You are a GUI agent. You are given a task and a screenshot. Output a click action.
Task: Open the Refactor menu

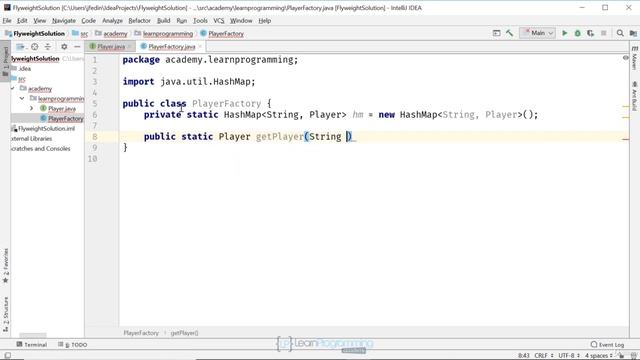coord(139,20)
